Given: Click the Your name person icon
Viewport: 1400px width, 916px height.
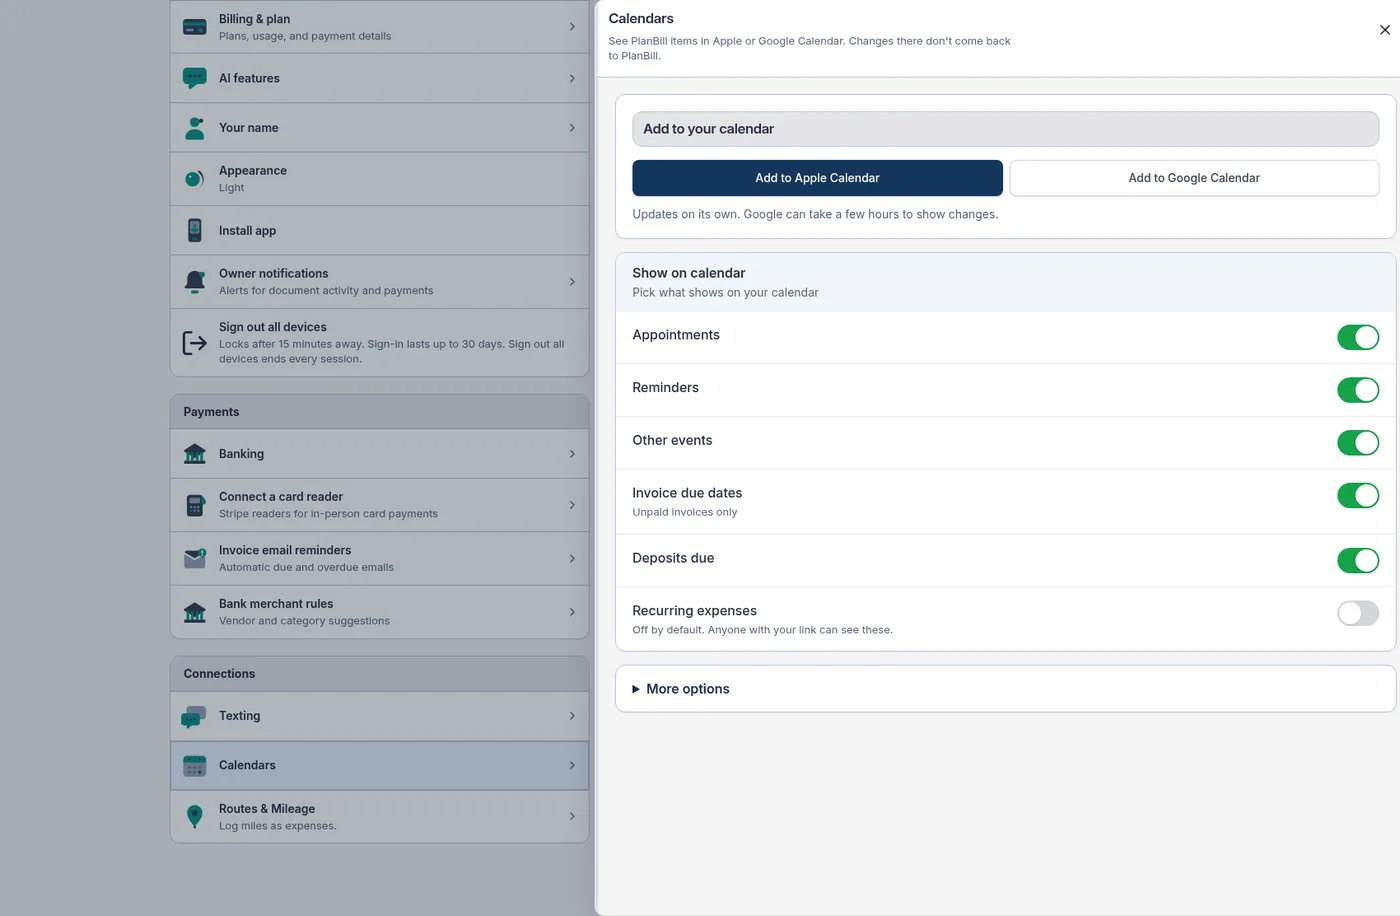Looking at the screenshot, I should (195, 128).
